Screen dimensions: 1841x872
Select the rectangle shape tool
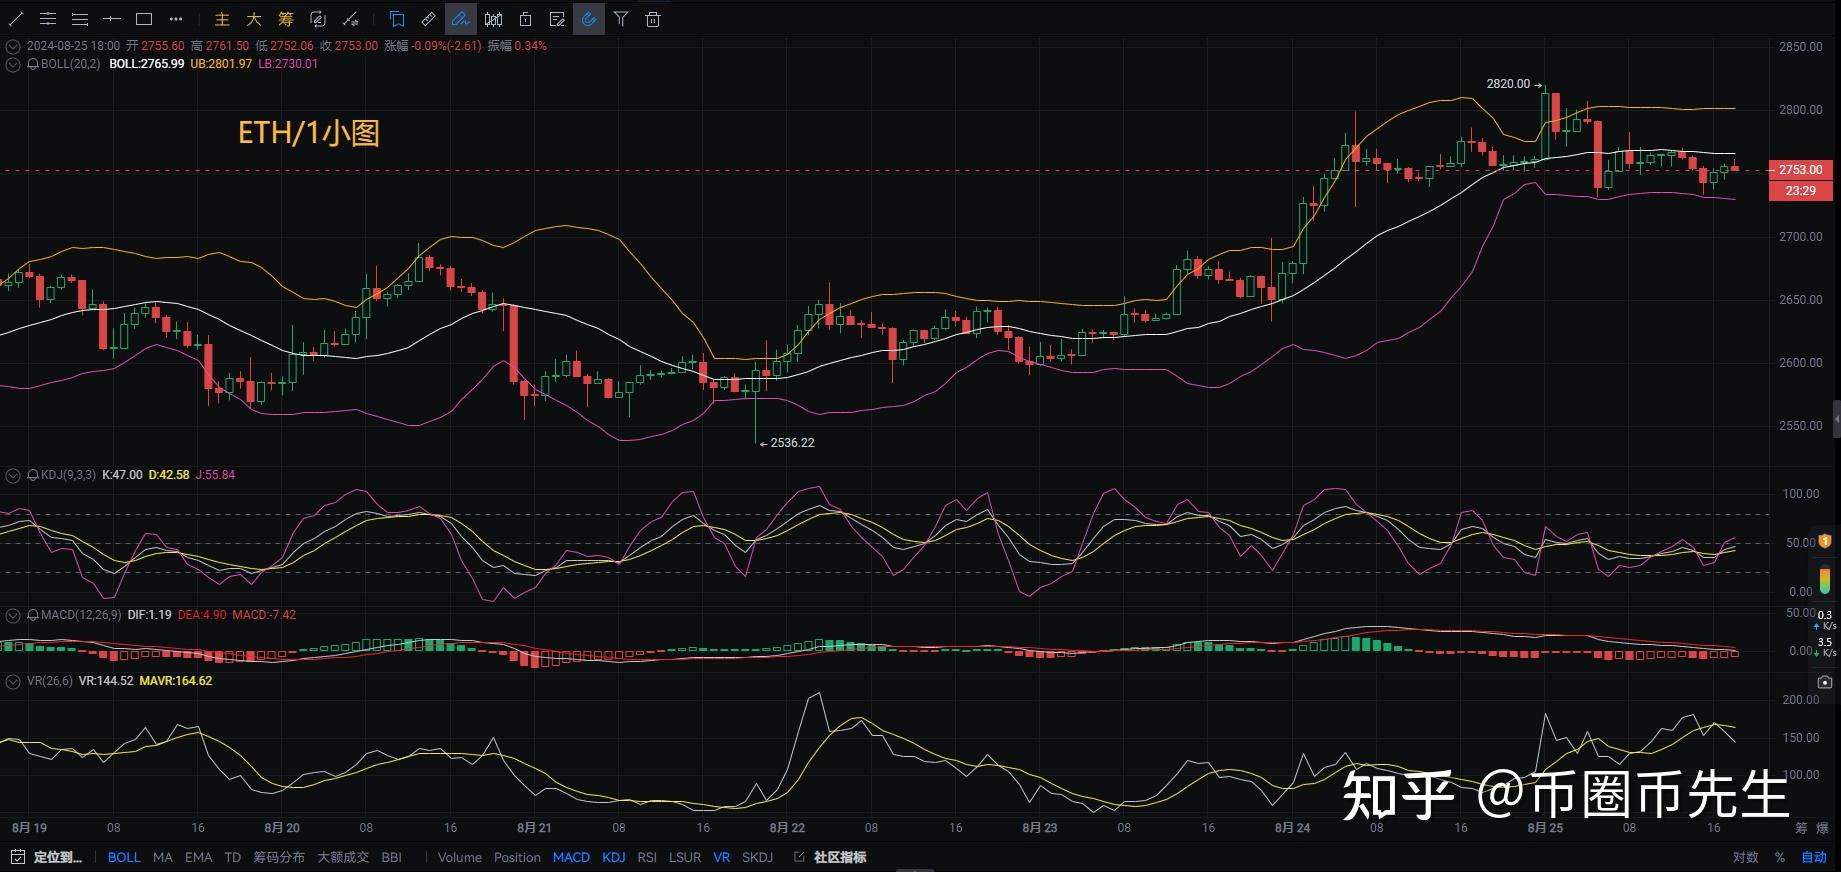click(x=144, y=19)
